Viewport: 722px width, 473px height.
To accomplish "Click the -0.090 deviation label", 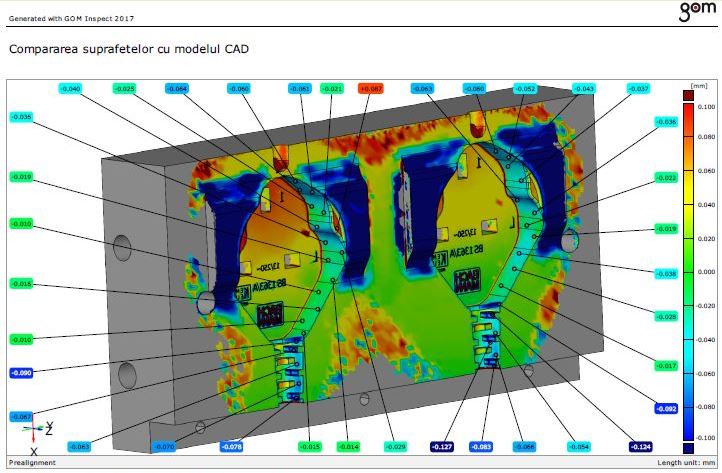I will pyautogui.click(x=22, y=373).
